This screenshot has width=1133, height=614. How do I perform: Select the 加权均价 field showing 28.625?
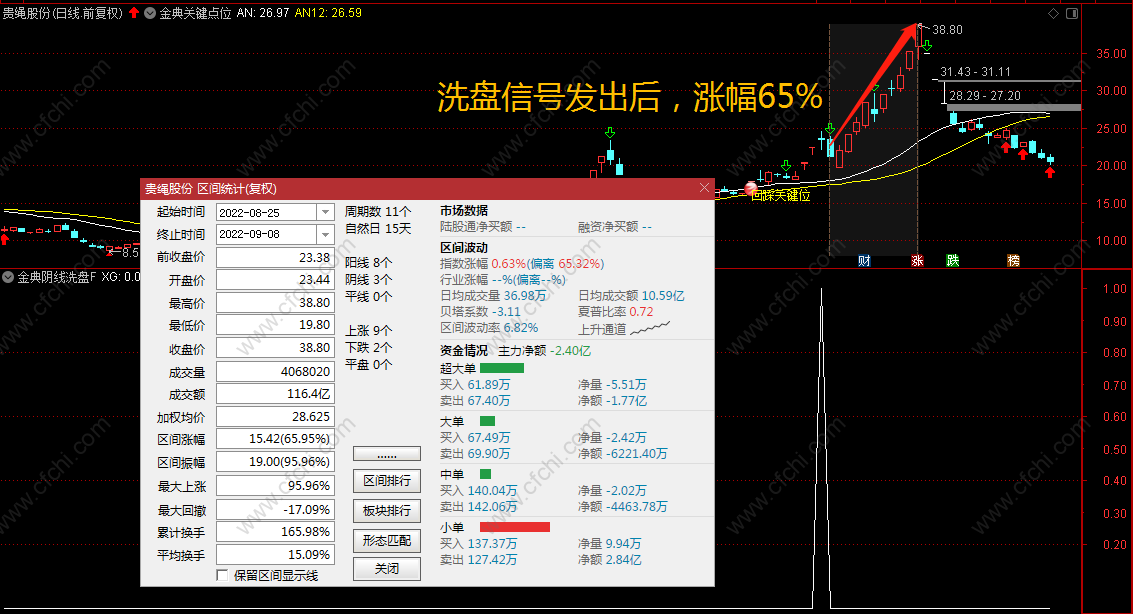(275, 417)
